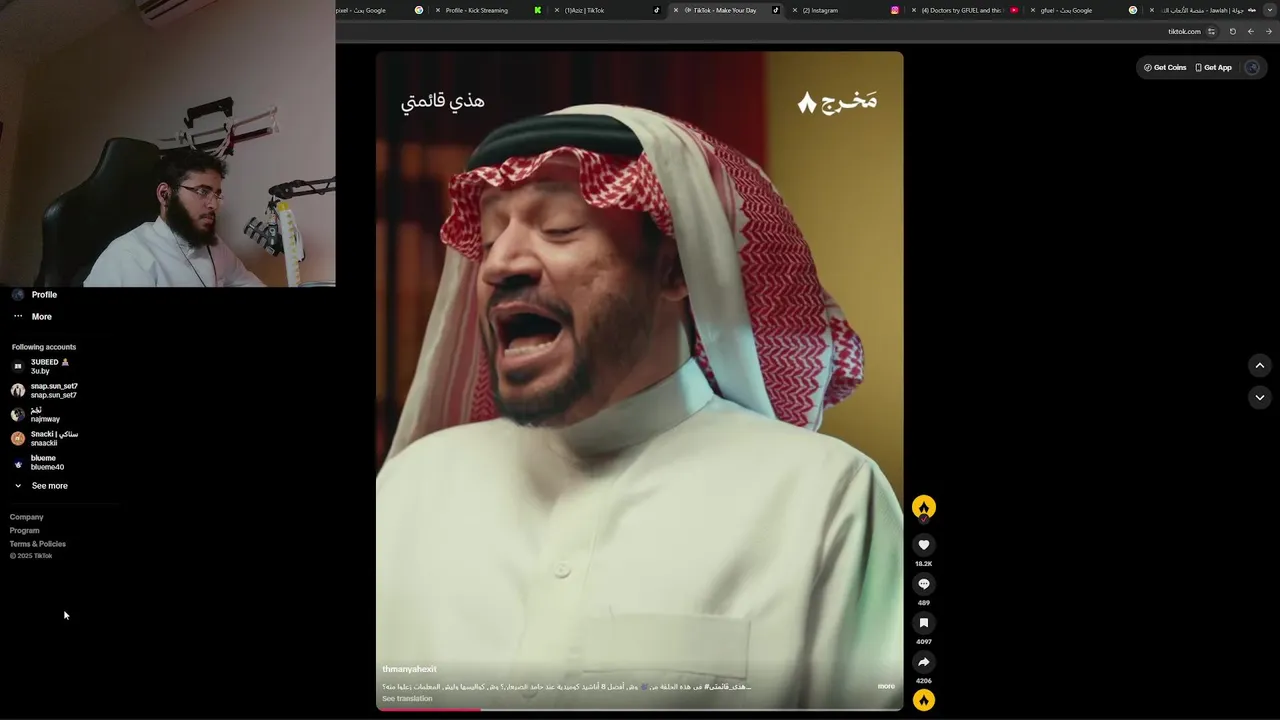This screenshot has width=1280, height=720.
Task: Open the three-dots More menu icon
Action: click(x=18, y=316)
